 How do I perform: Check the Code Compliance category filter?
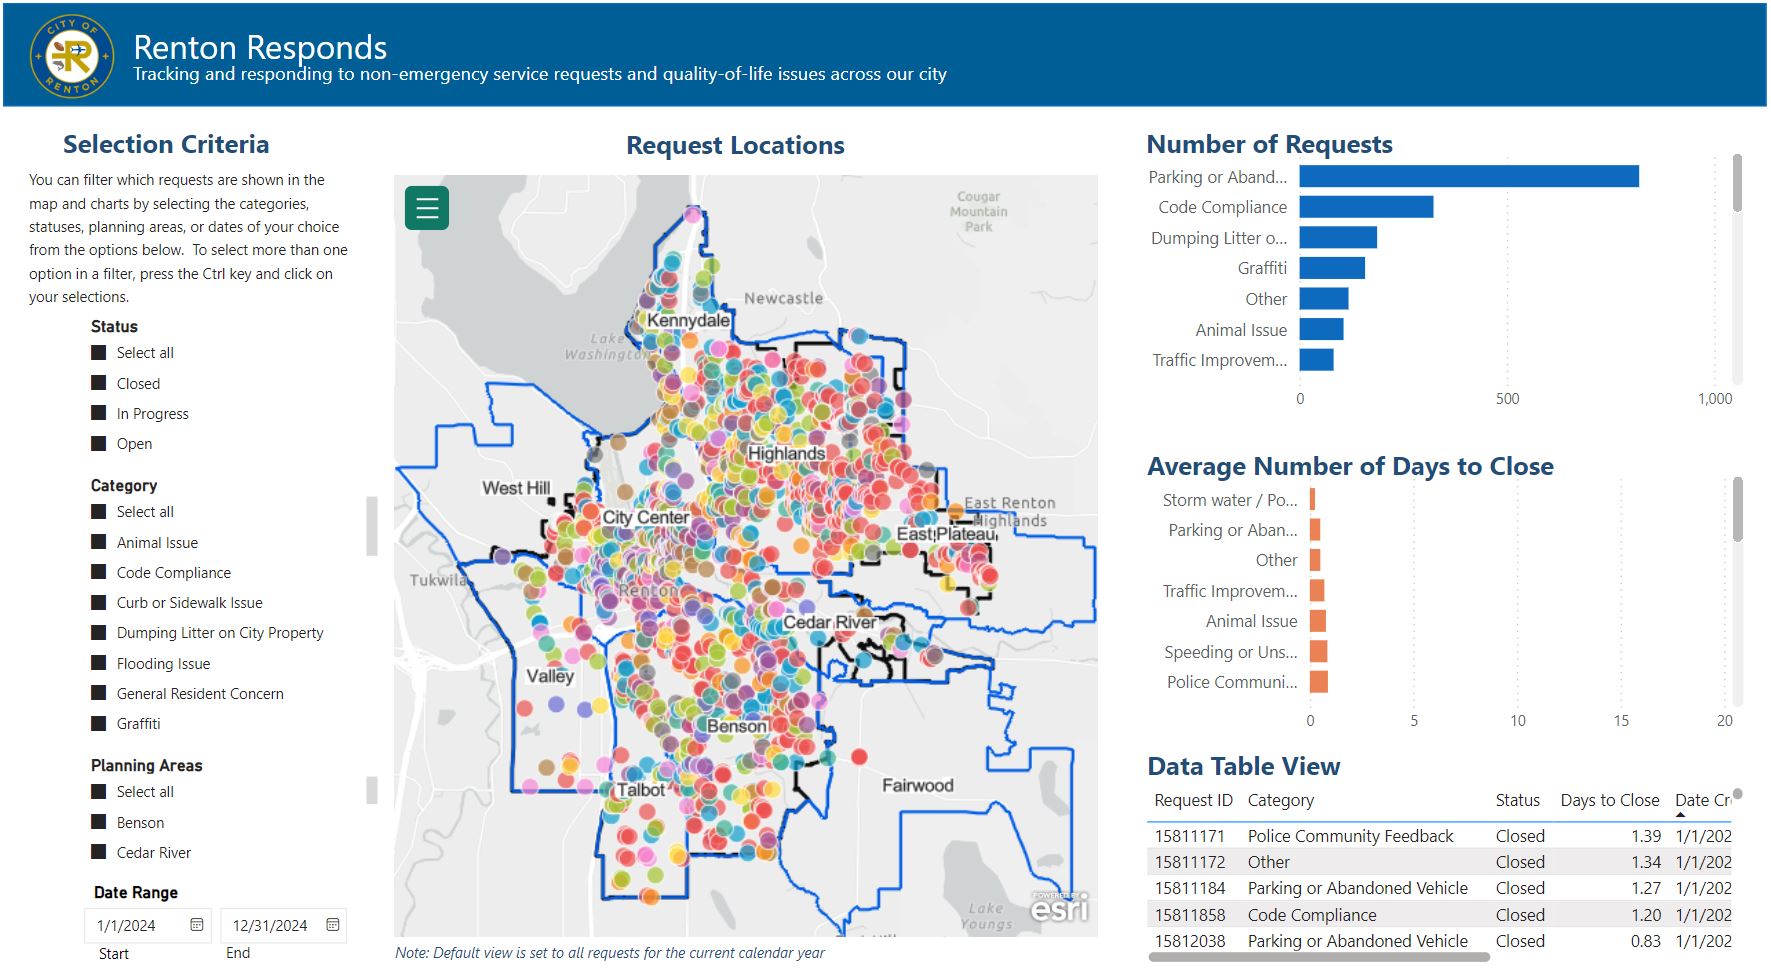point(98,572)
